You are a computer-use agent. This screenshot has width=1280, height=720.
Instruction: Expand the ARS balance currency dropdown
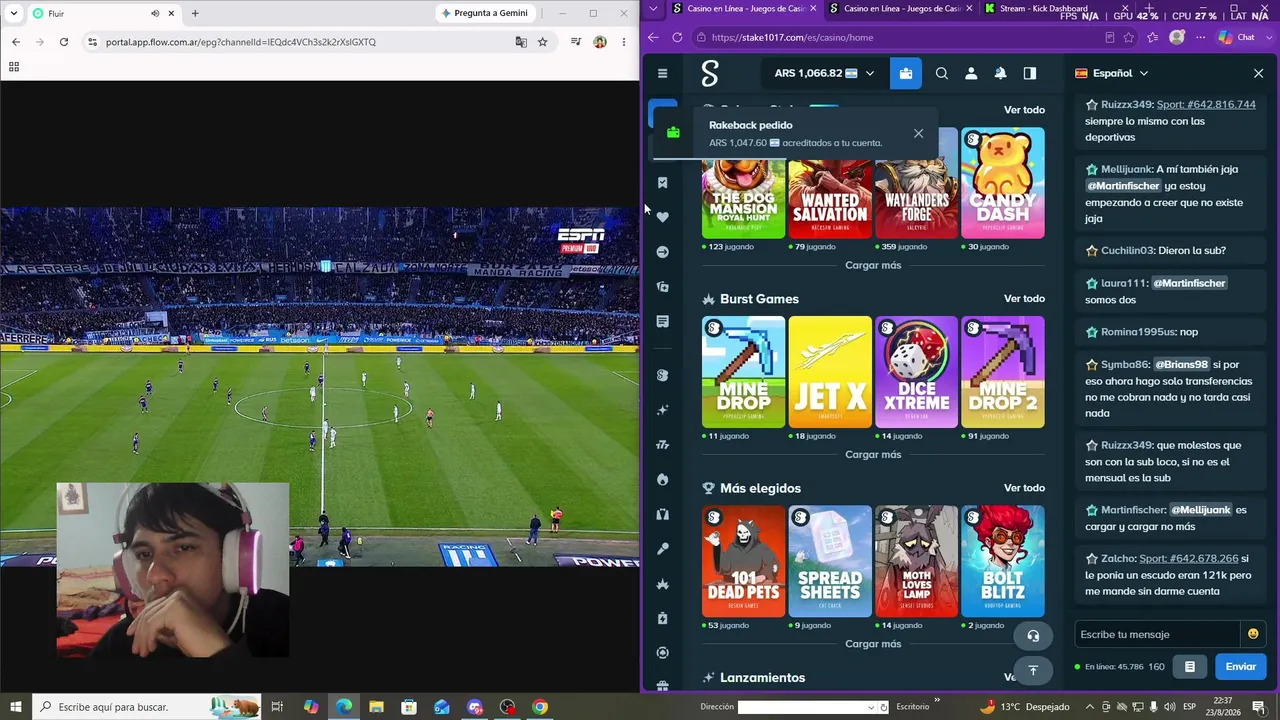[869, 73]
